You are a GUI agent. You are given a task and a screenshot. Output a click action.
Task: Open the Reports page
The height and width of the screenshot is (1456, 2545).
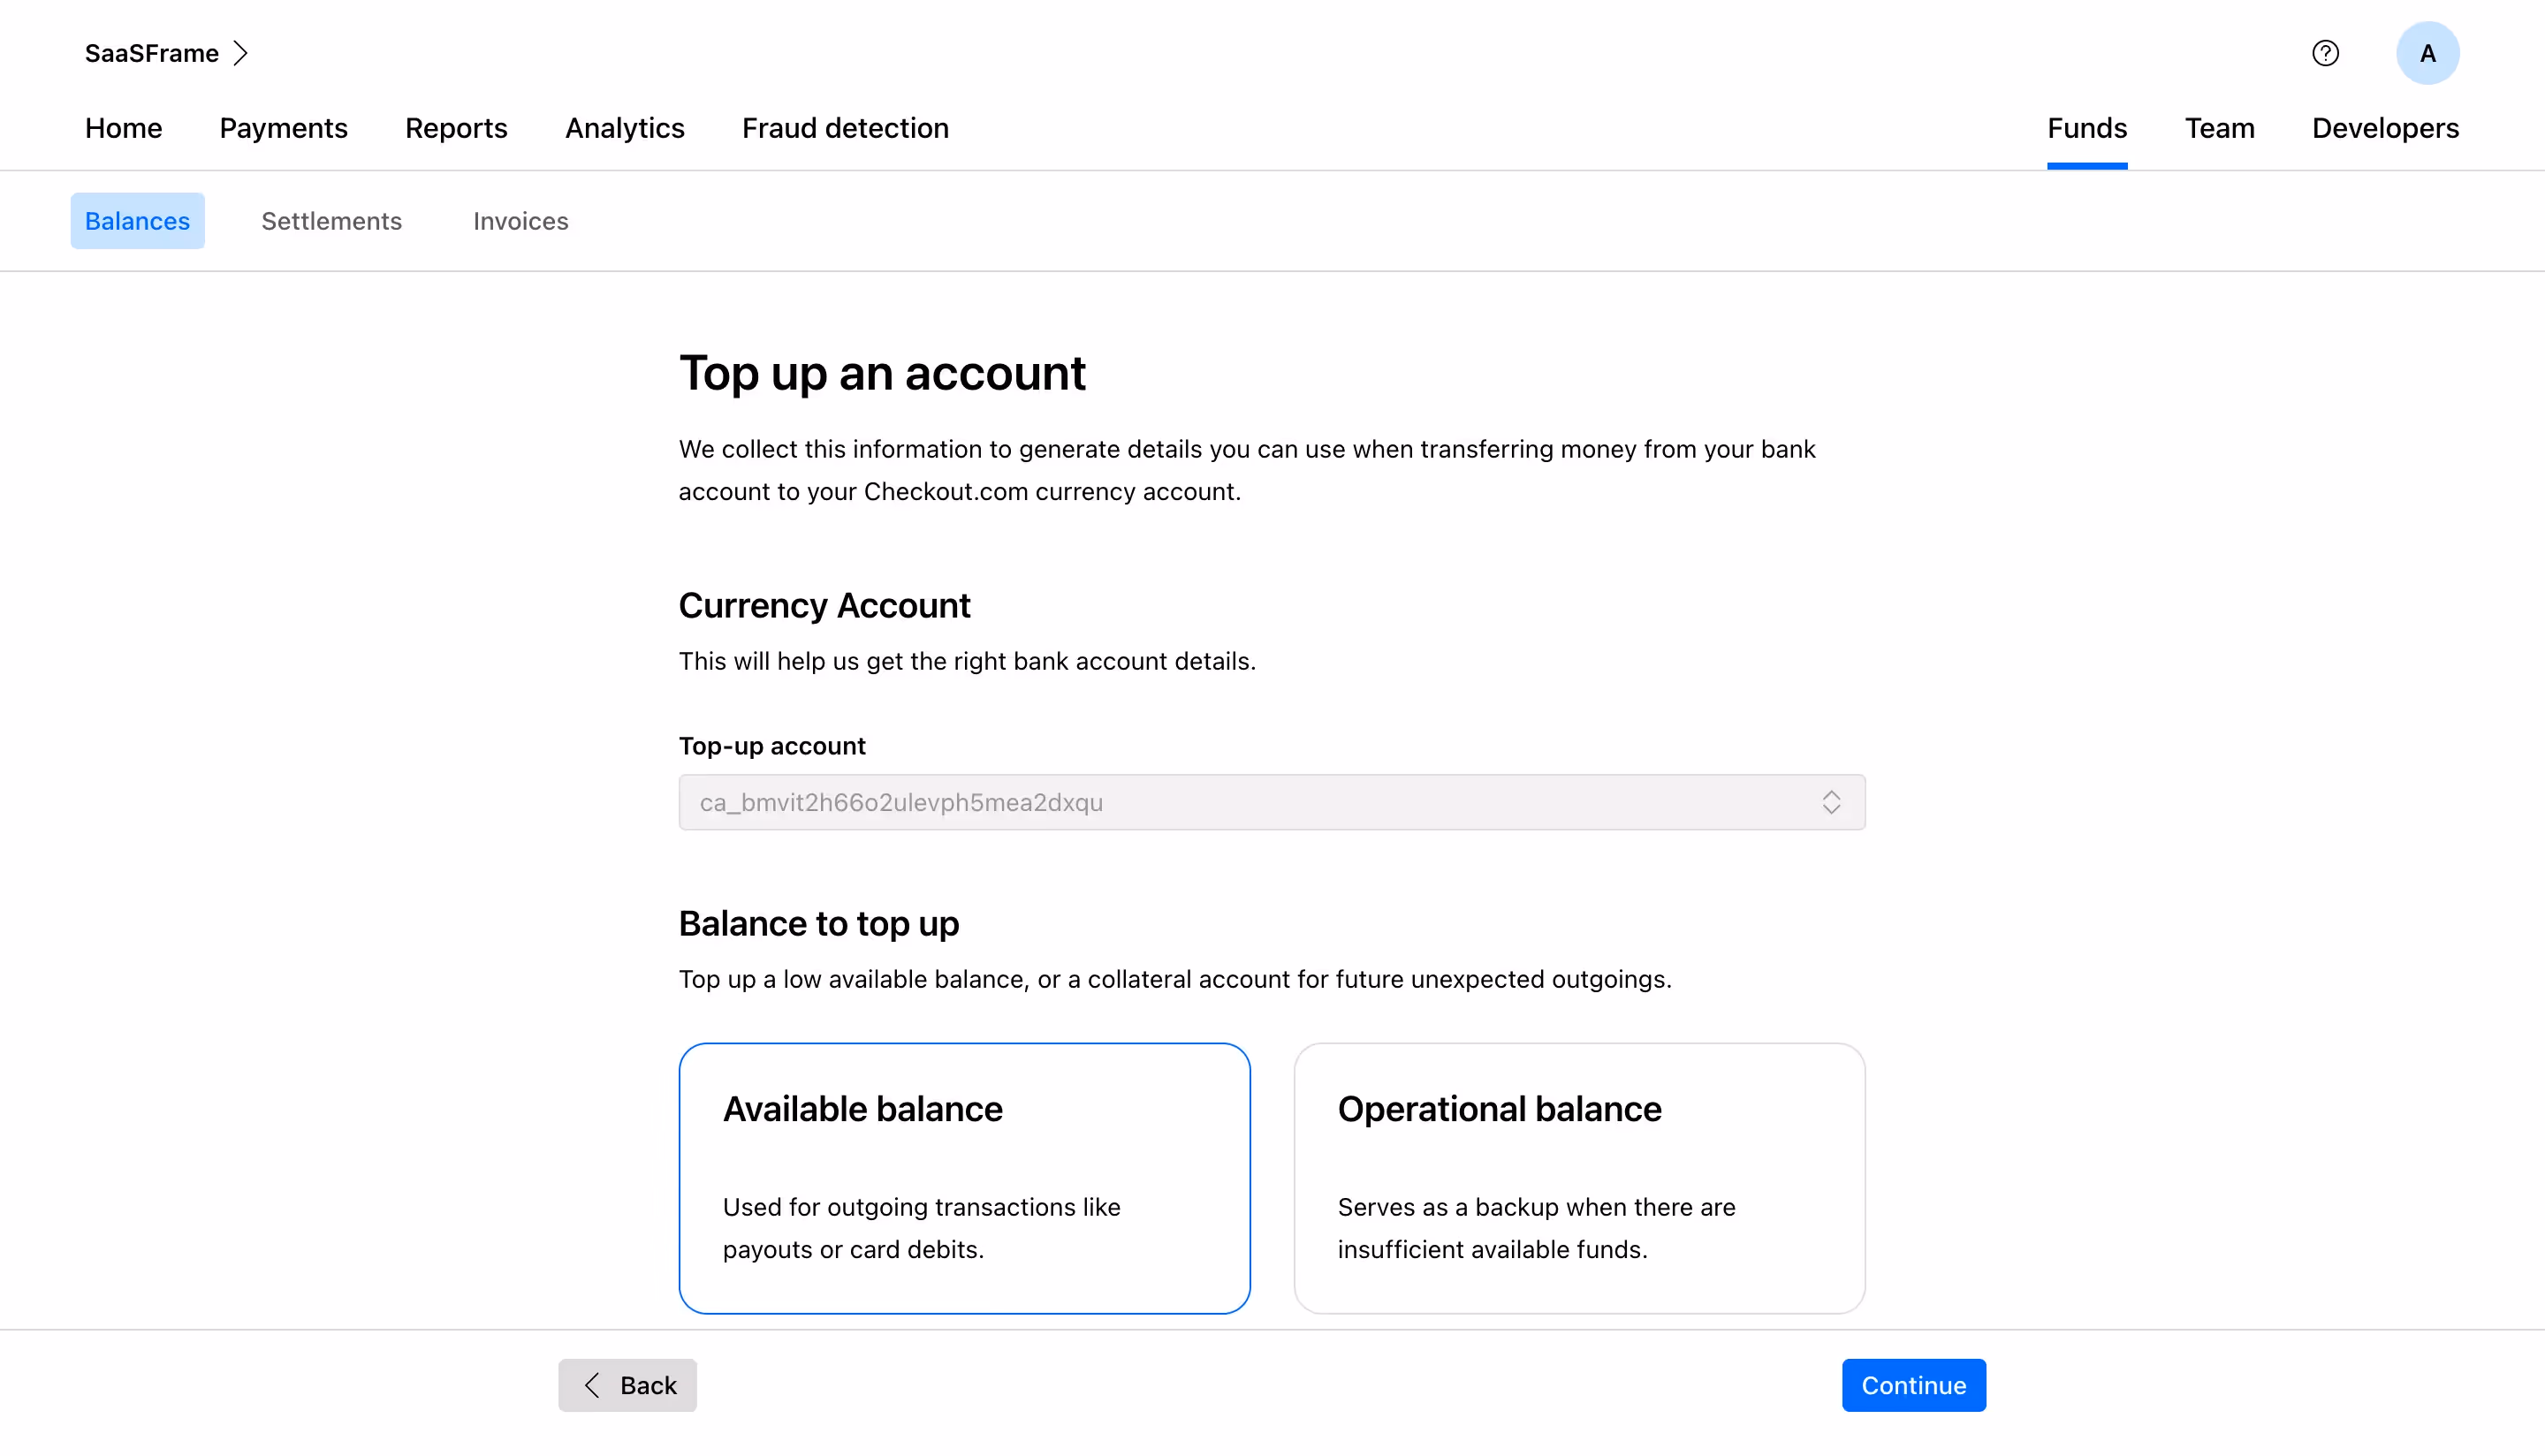(x=456, y=128)
